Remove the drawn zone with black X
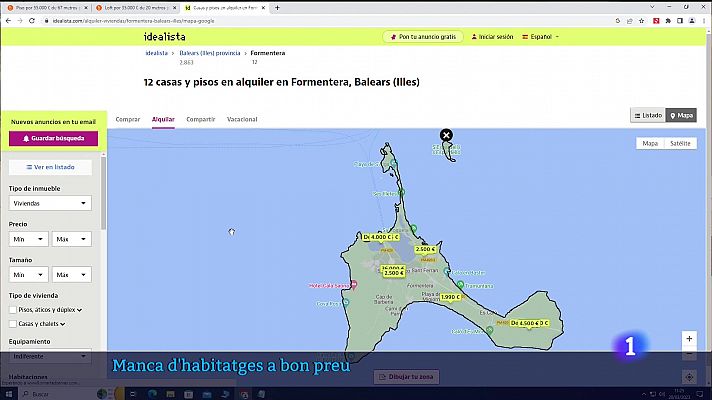This screenshot has width=712, height=400. coord(446,135)
